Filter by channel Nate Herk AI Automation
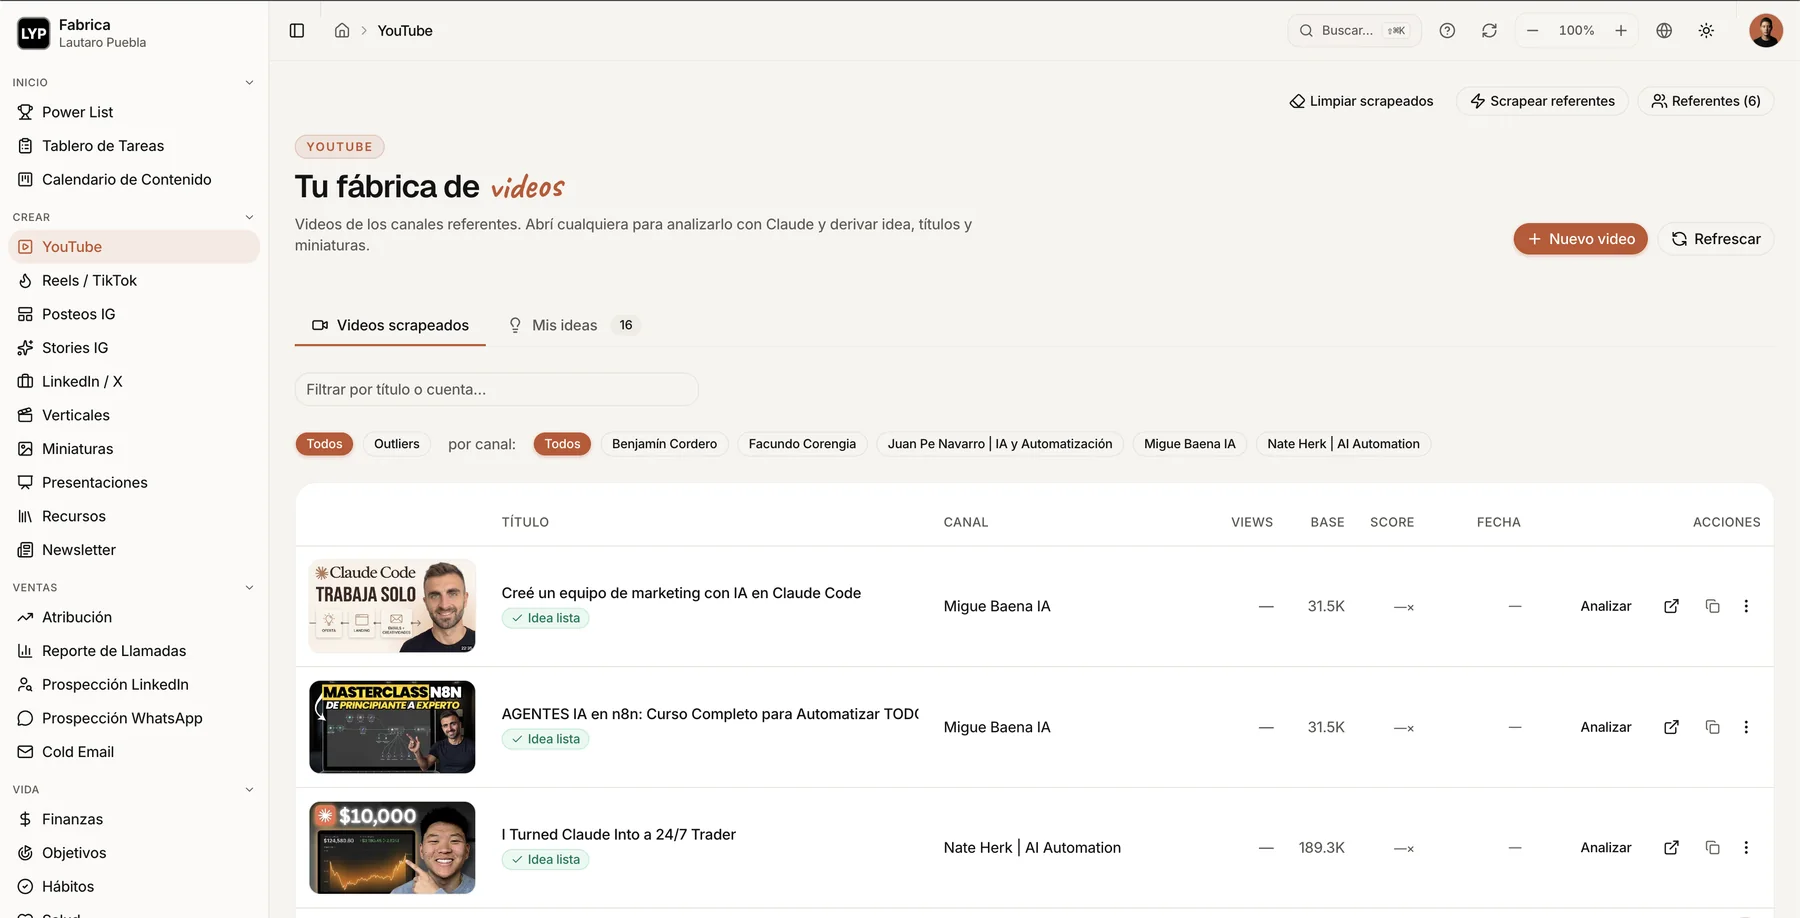 [x=1343, y=444]
